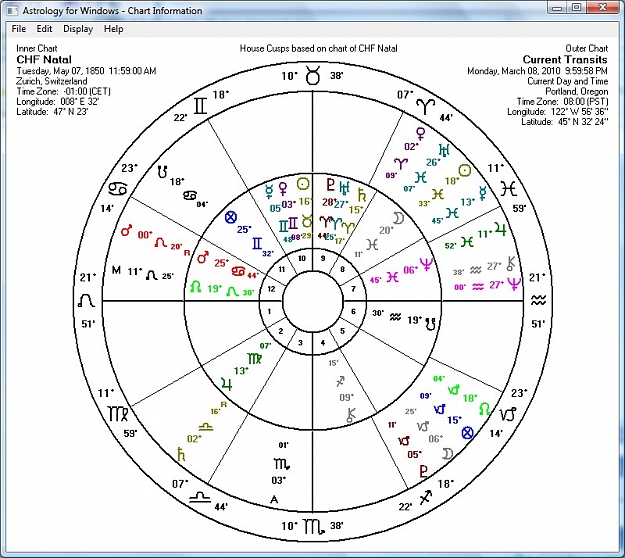The image size is (625, 558).
Task: Select magenta transit Neptune glyph at 27° Aquarius
Action: (x=514, y=284)
